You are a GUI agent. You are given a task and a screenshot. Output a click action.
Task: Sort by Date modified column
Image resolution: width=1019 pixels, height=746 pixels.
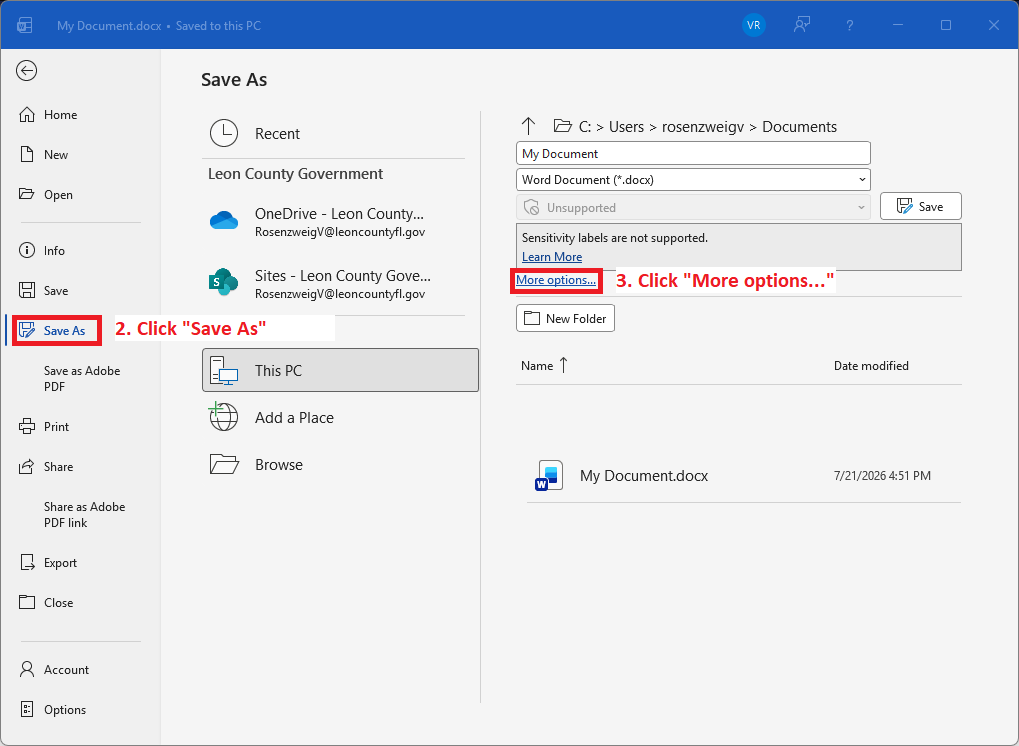pyautogui.click(x=871, y=366)
